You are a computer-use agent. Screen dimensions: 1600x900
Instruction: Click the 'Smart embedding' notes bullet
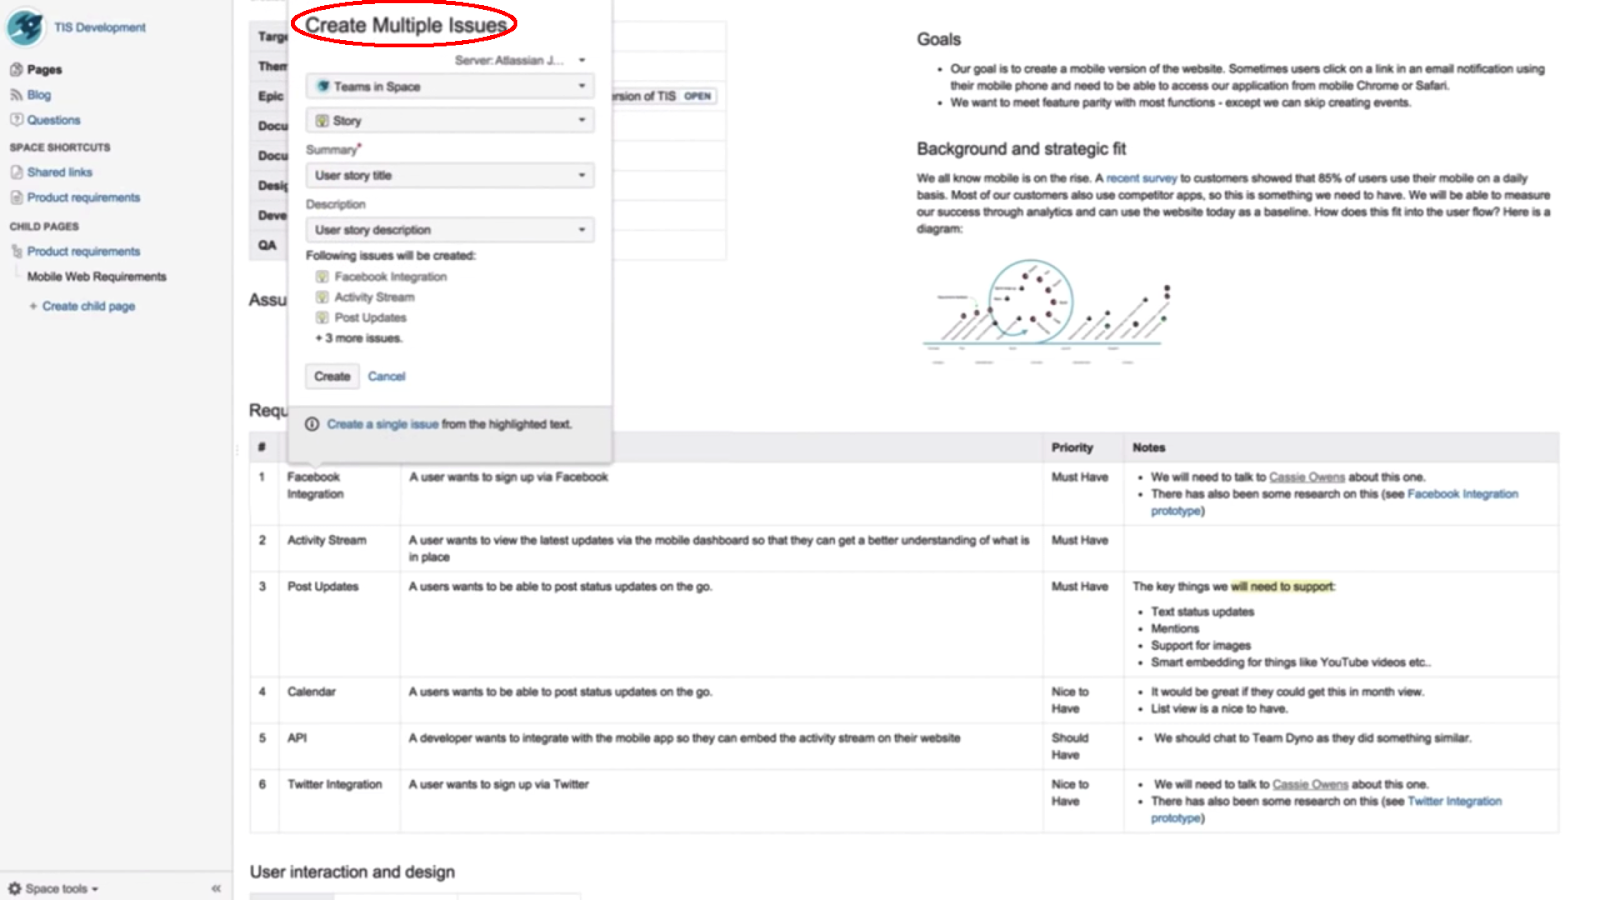(x=1290, y=662)
